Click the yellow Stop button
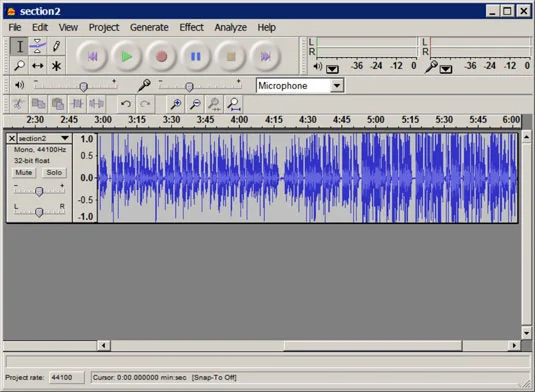The width and height of the screenshot is (535, 392). tap(231, 57)
